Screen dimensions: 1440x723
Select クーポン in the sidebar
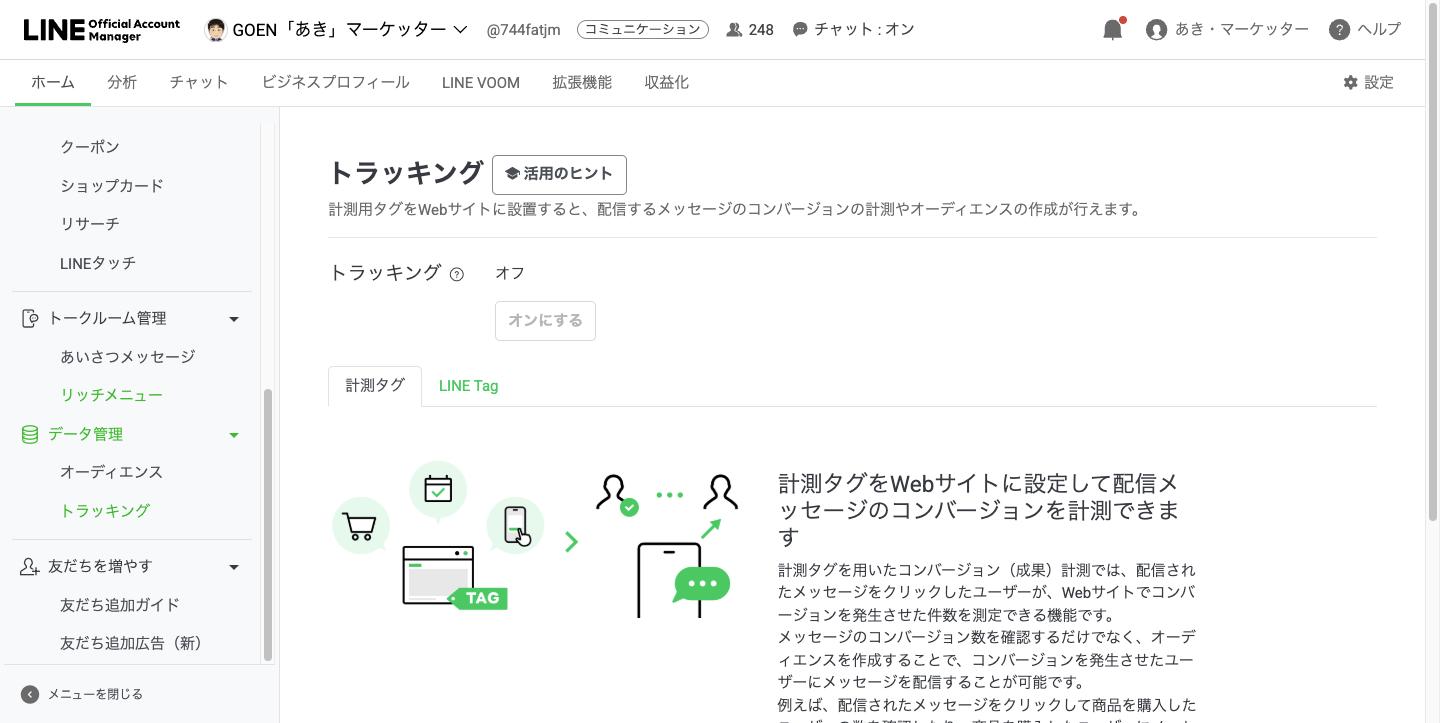(x=90, y=147)
